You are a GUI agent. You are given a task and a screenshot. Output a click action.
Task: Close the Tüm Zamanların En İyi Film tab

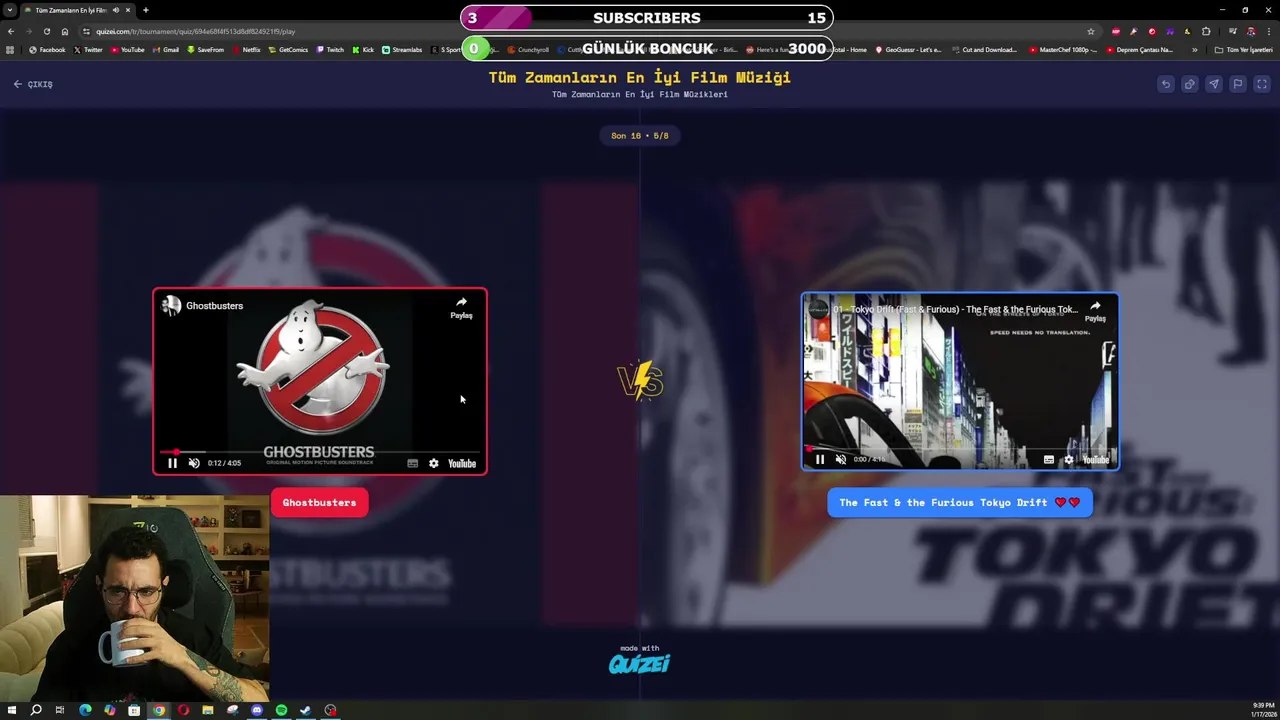tap(129, 10)
